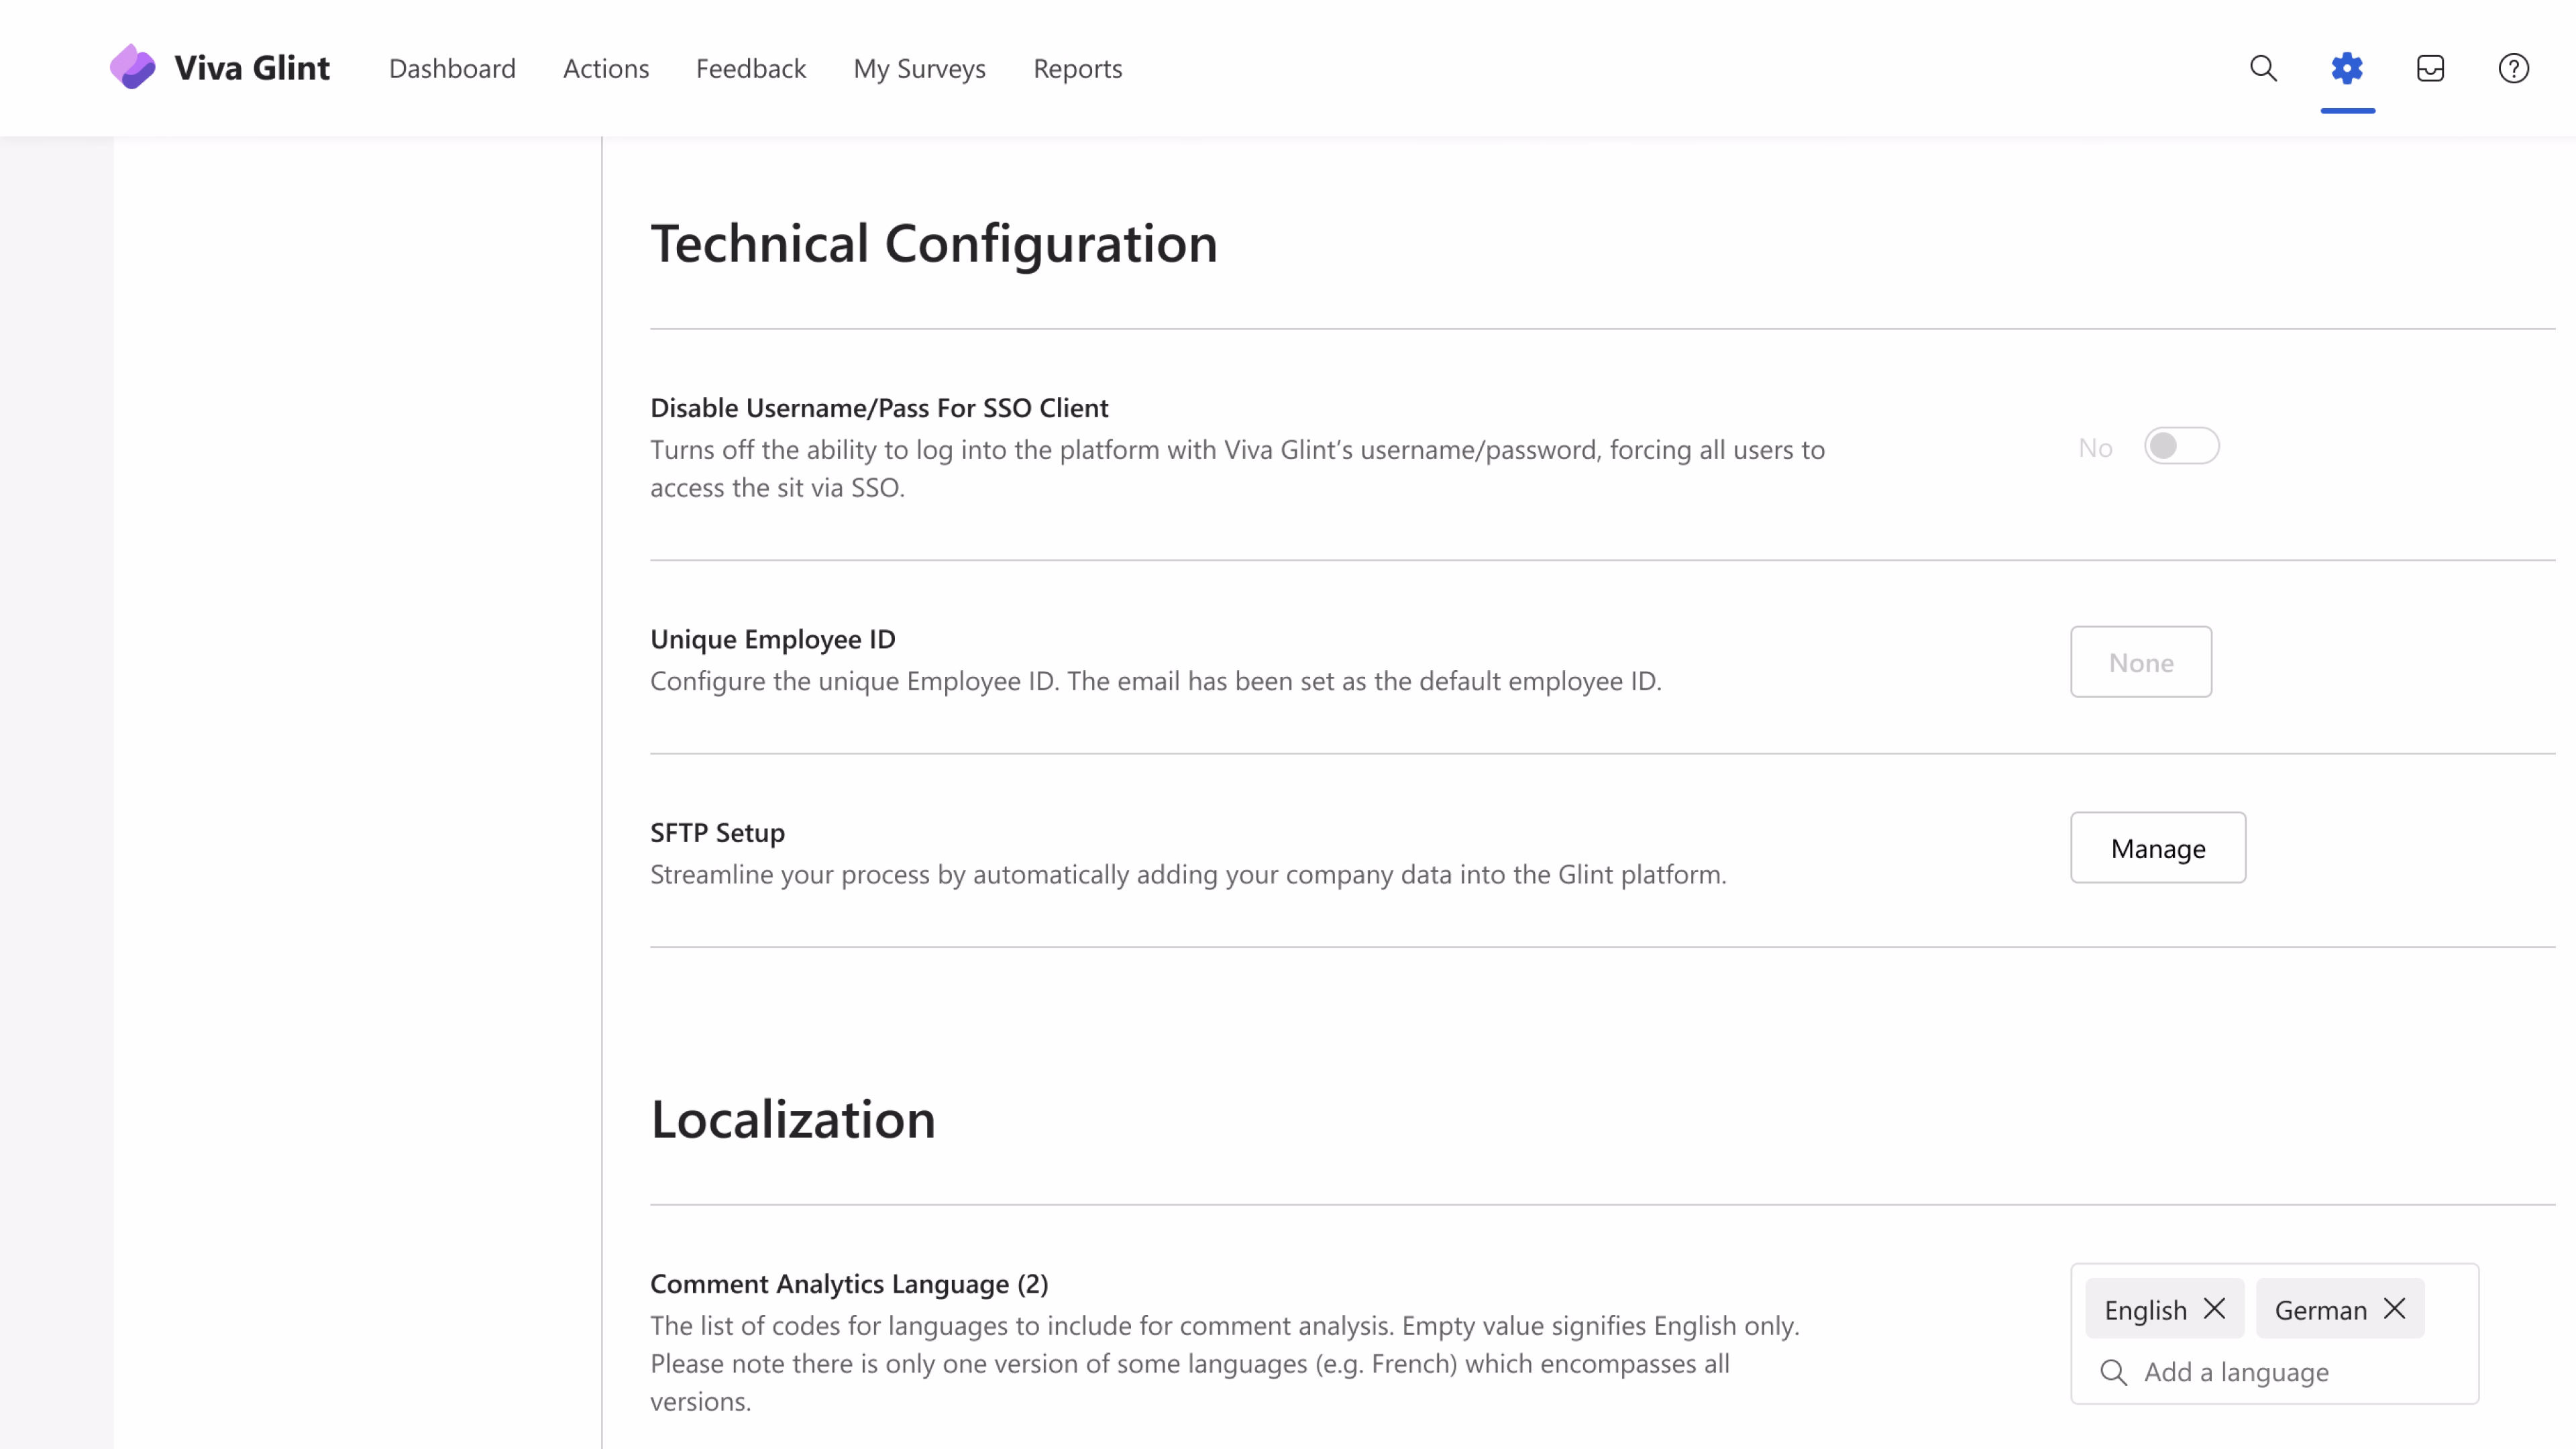Click Technical Configuration heading

click(934, 243)
